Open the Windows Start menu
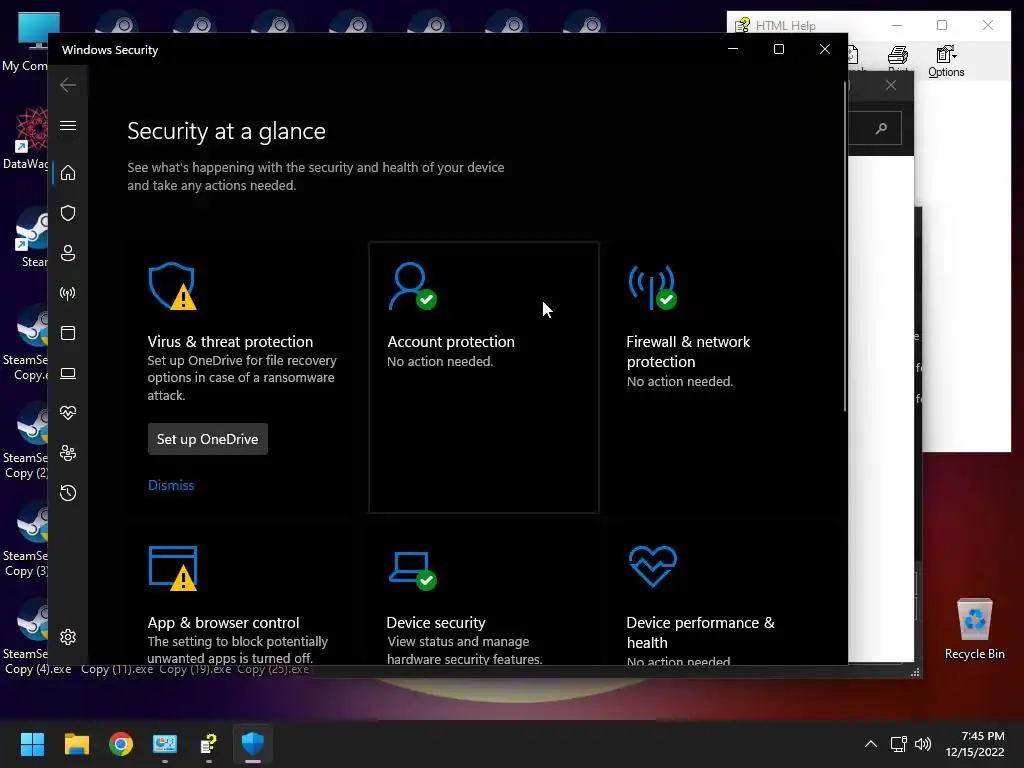Viewport: 1024px width, 768px height. (x=32, y=744)
